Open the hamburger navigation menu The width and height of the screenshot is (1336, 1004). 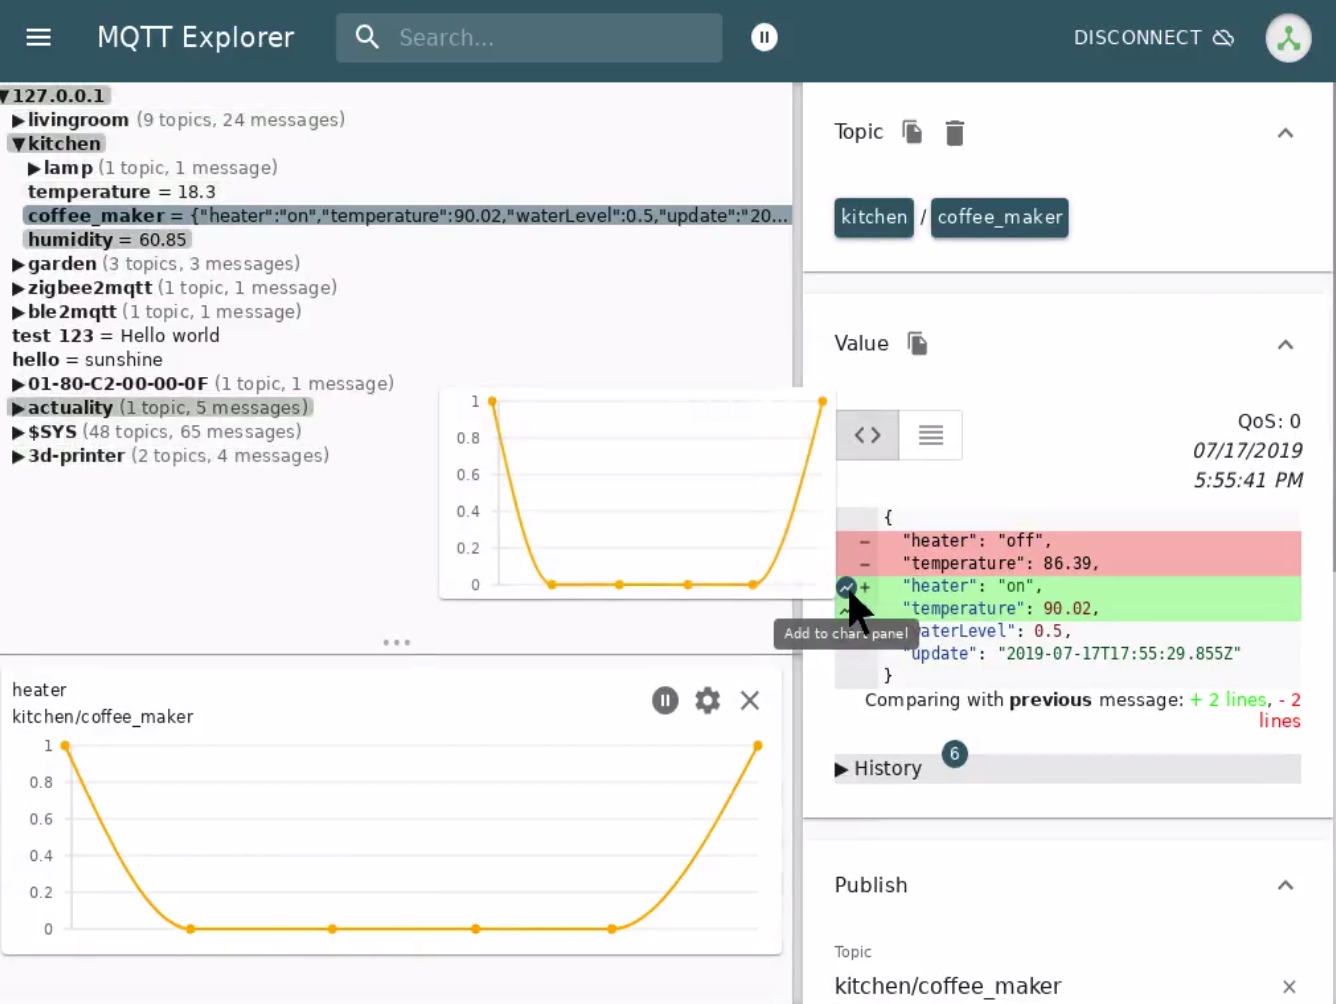[38, 38]
